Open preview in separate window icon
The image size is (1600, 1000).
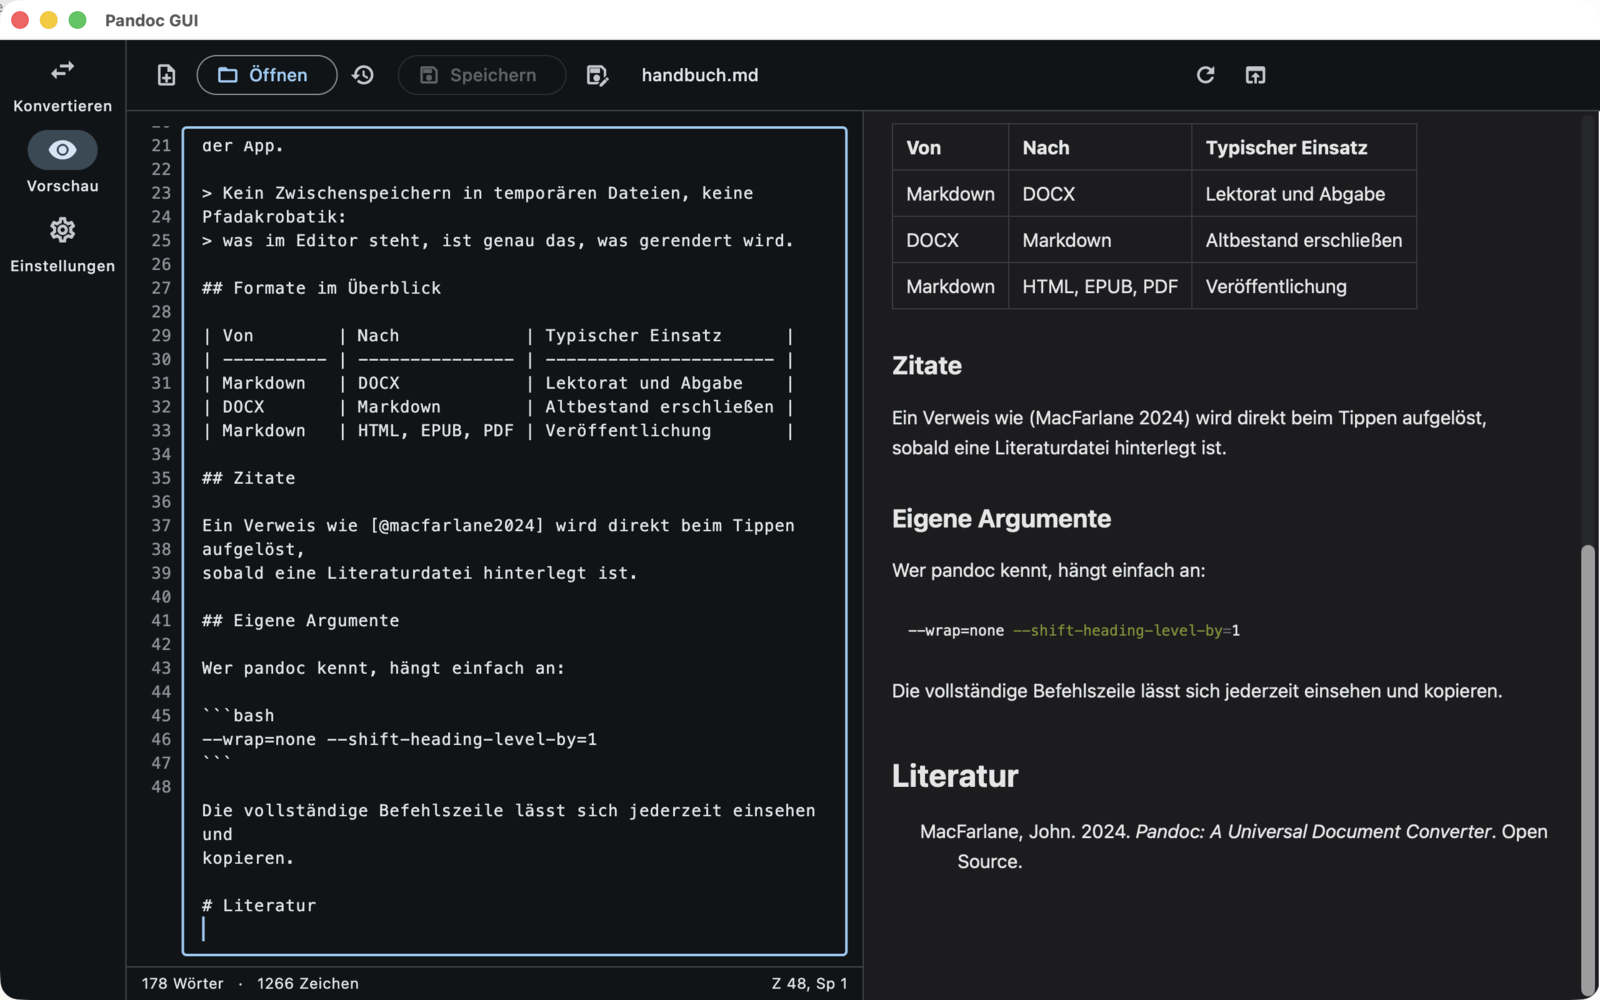click(1256, 75)
